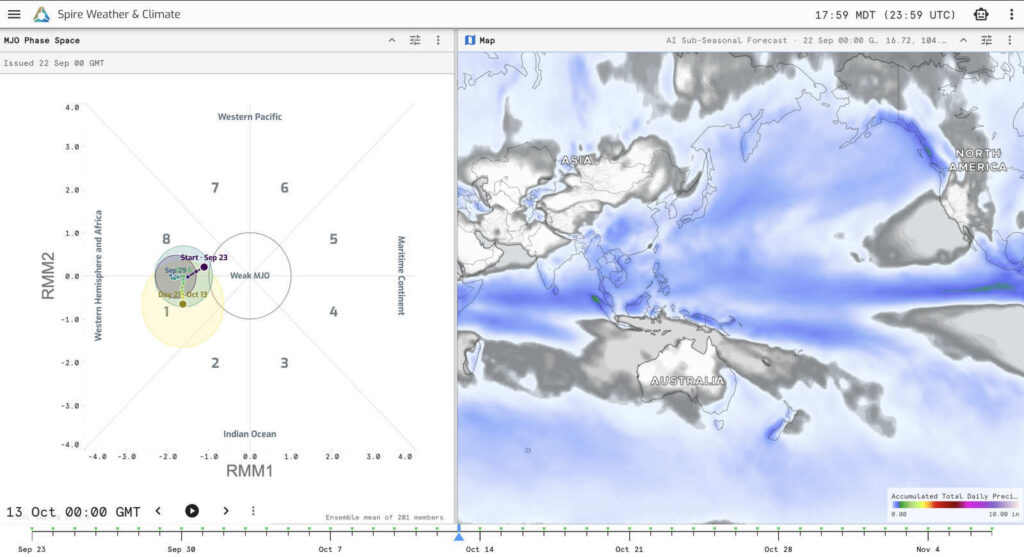Click the 13 Oct 00:00 GMT time display
This screenshot has height=557, width=1024.
tap(73, 512)
